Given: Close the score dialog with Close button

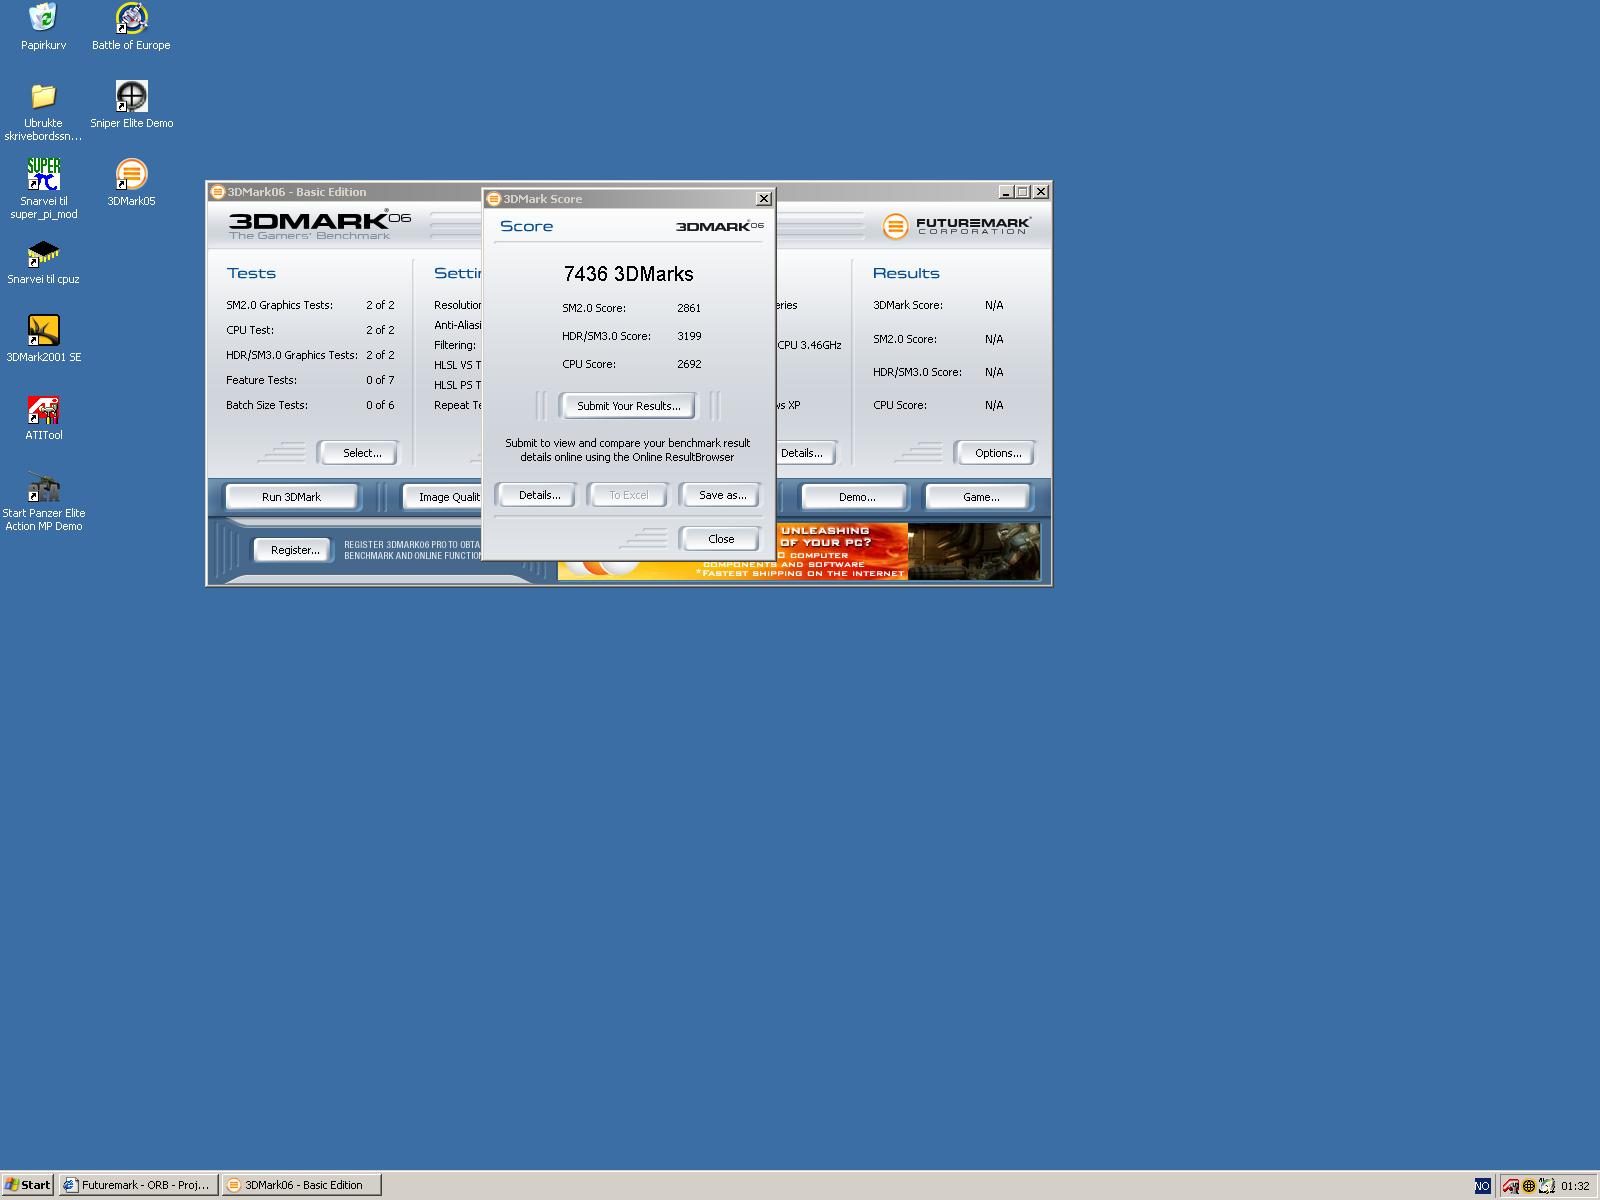Looking at the screenshot, I should coord(721,539).
